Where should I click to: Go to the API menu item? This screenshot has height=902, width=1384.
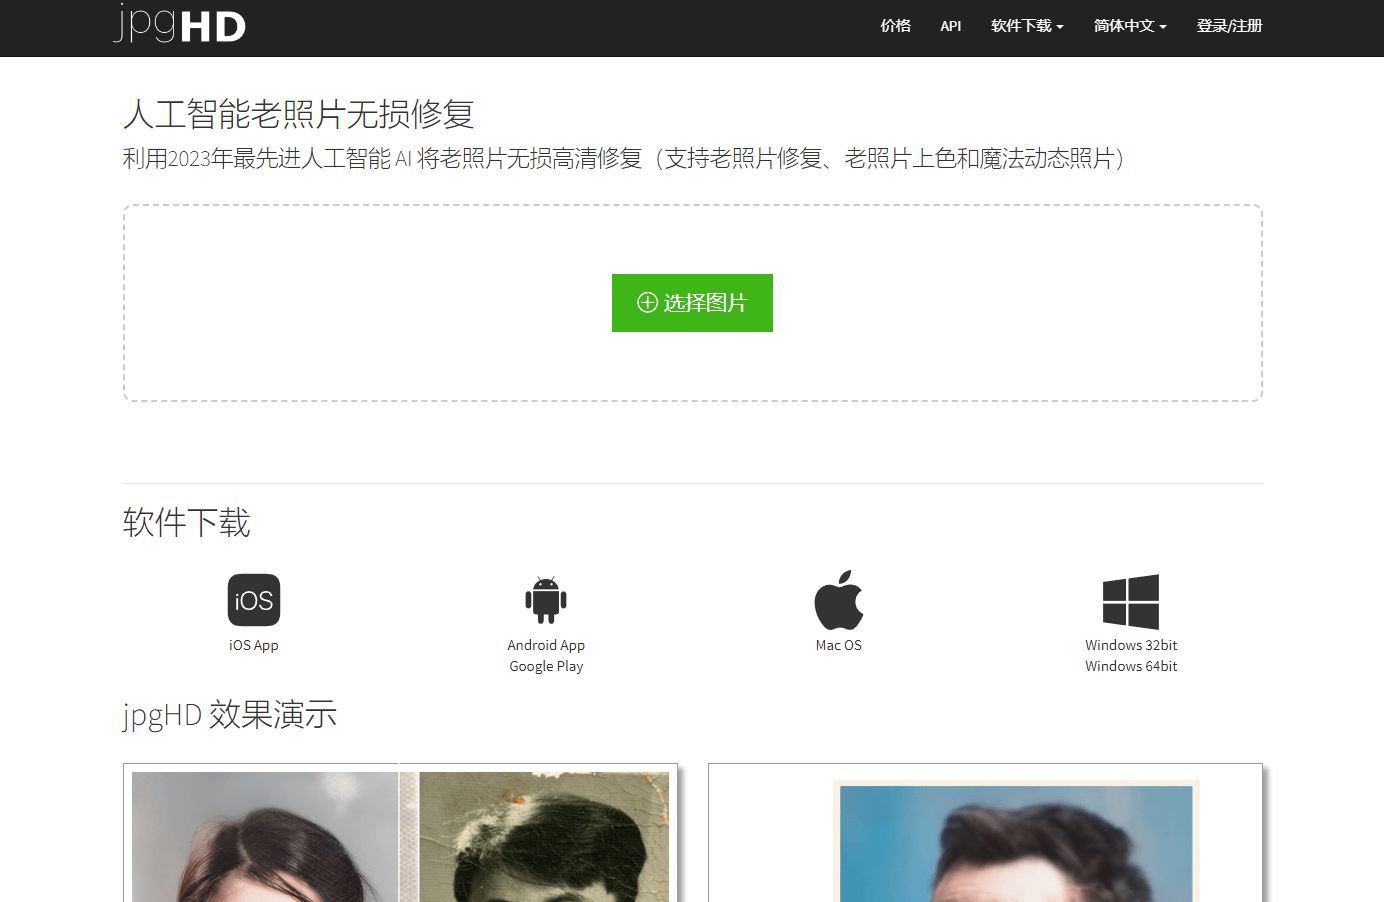pyautogui.click(x=950, y=26)
